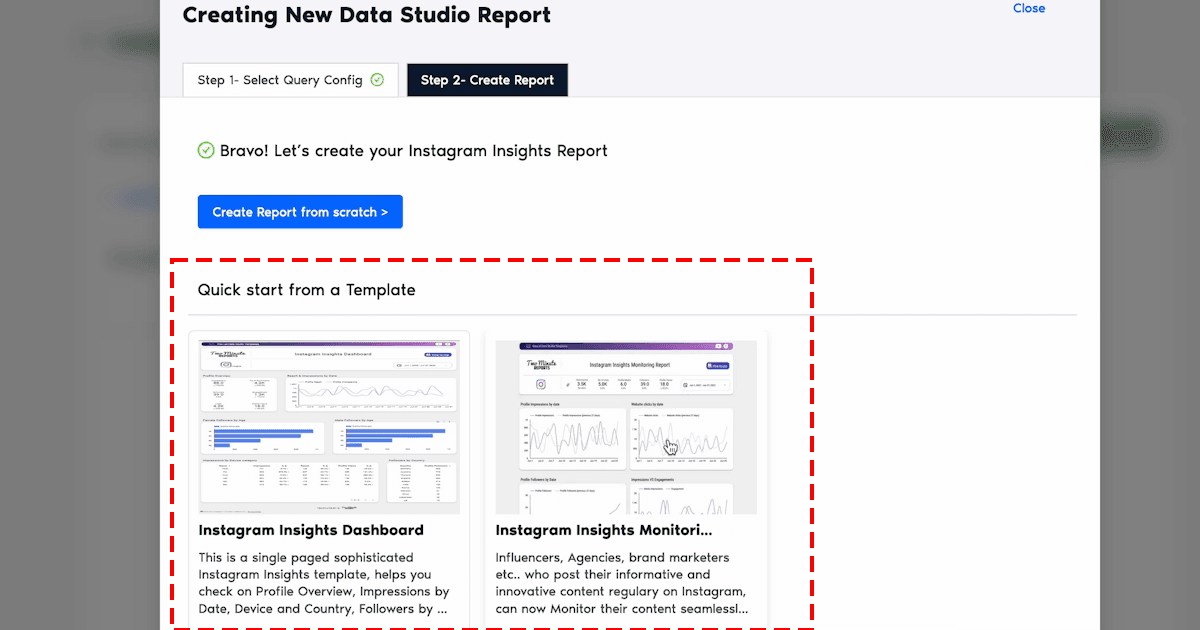The width and height of the screenshot is (1200, 630).
Task: Click the Close link in the dialog header
Action: point(1028,8)
